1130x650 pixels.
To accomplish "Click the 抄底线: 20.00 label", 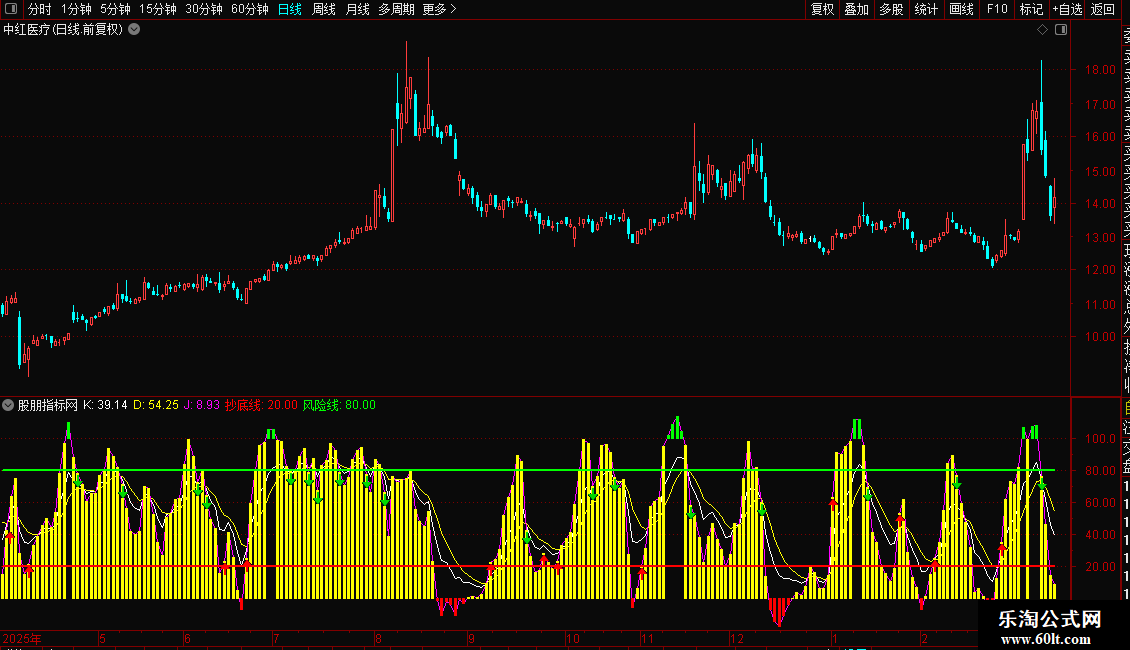I will [x=261, y=405].
